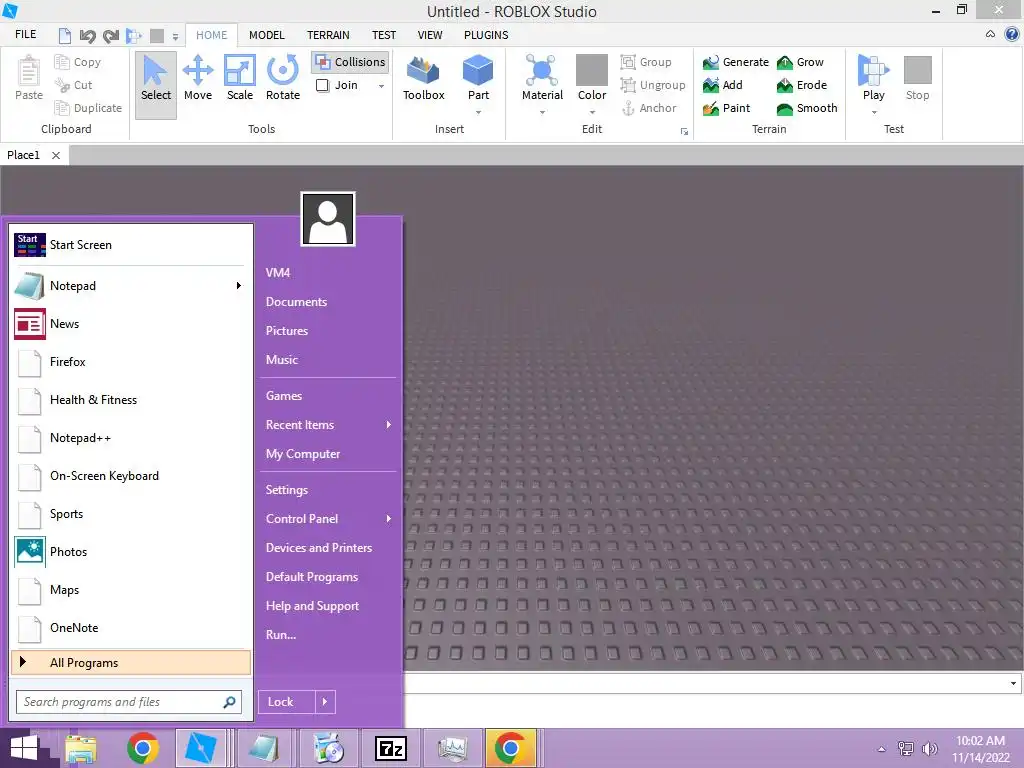Expand the Notepad submenu arrow

pos(238,285)
